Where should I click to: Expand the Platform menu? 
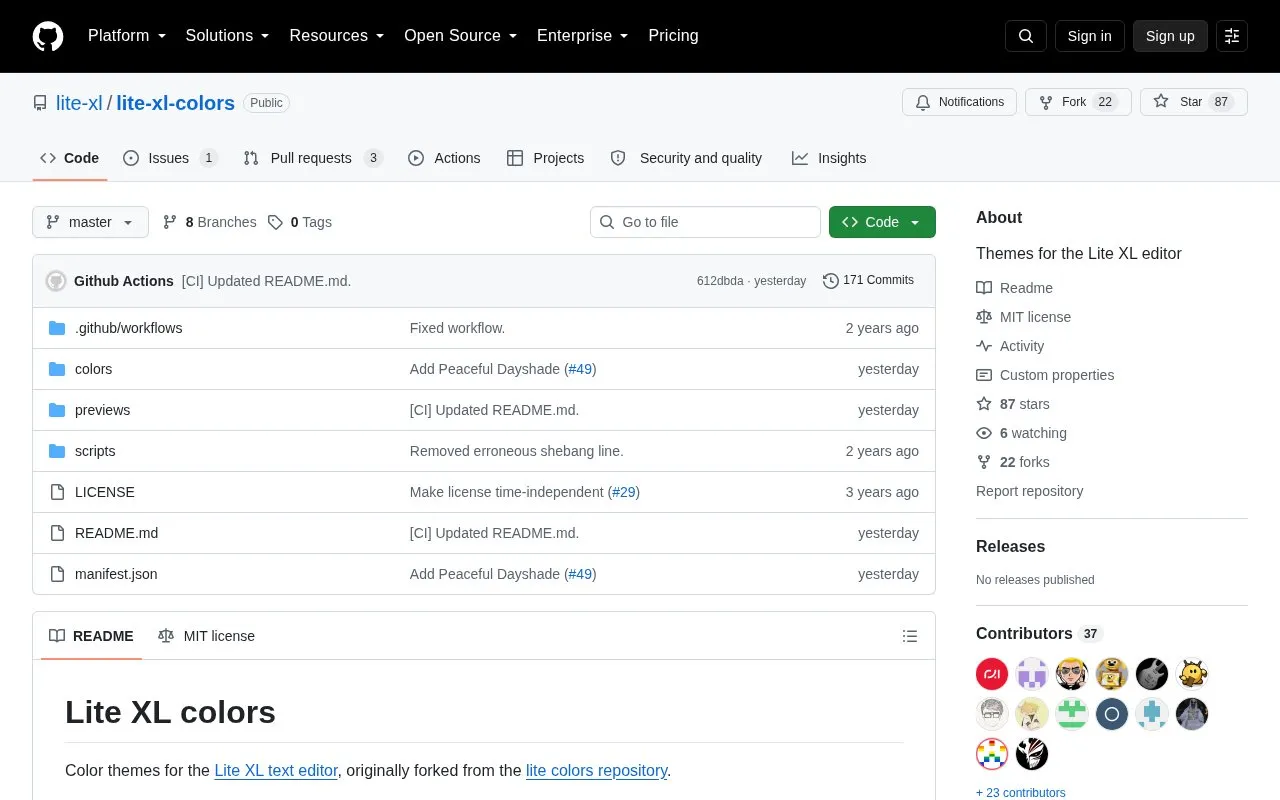(x=127, y=36)
